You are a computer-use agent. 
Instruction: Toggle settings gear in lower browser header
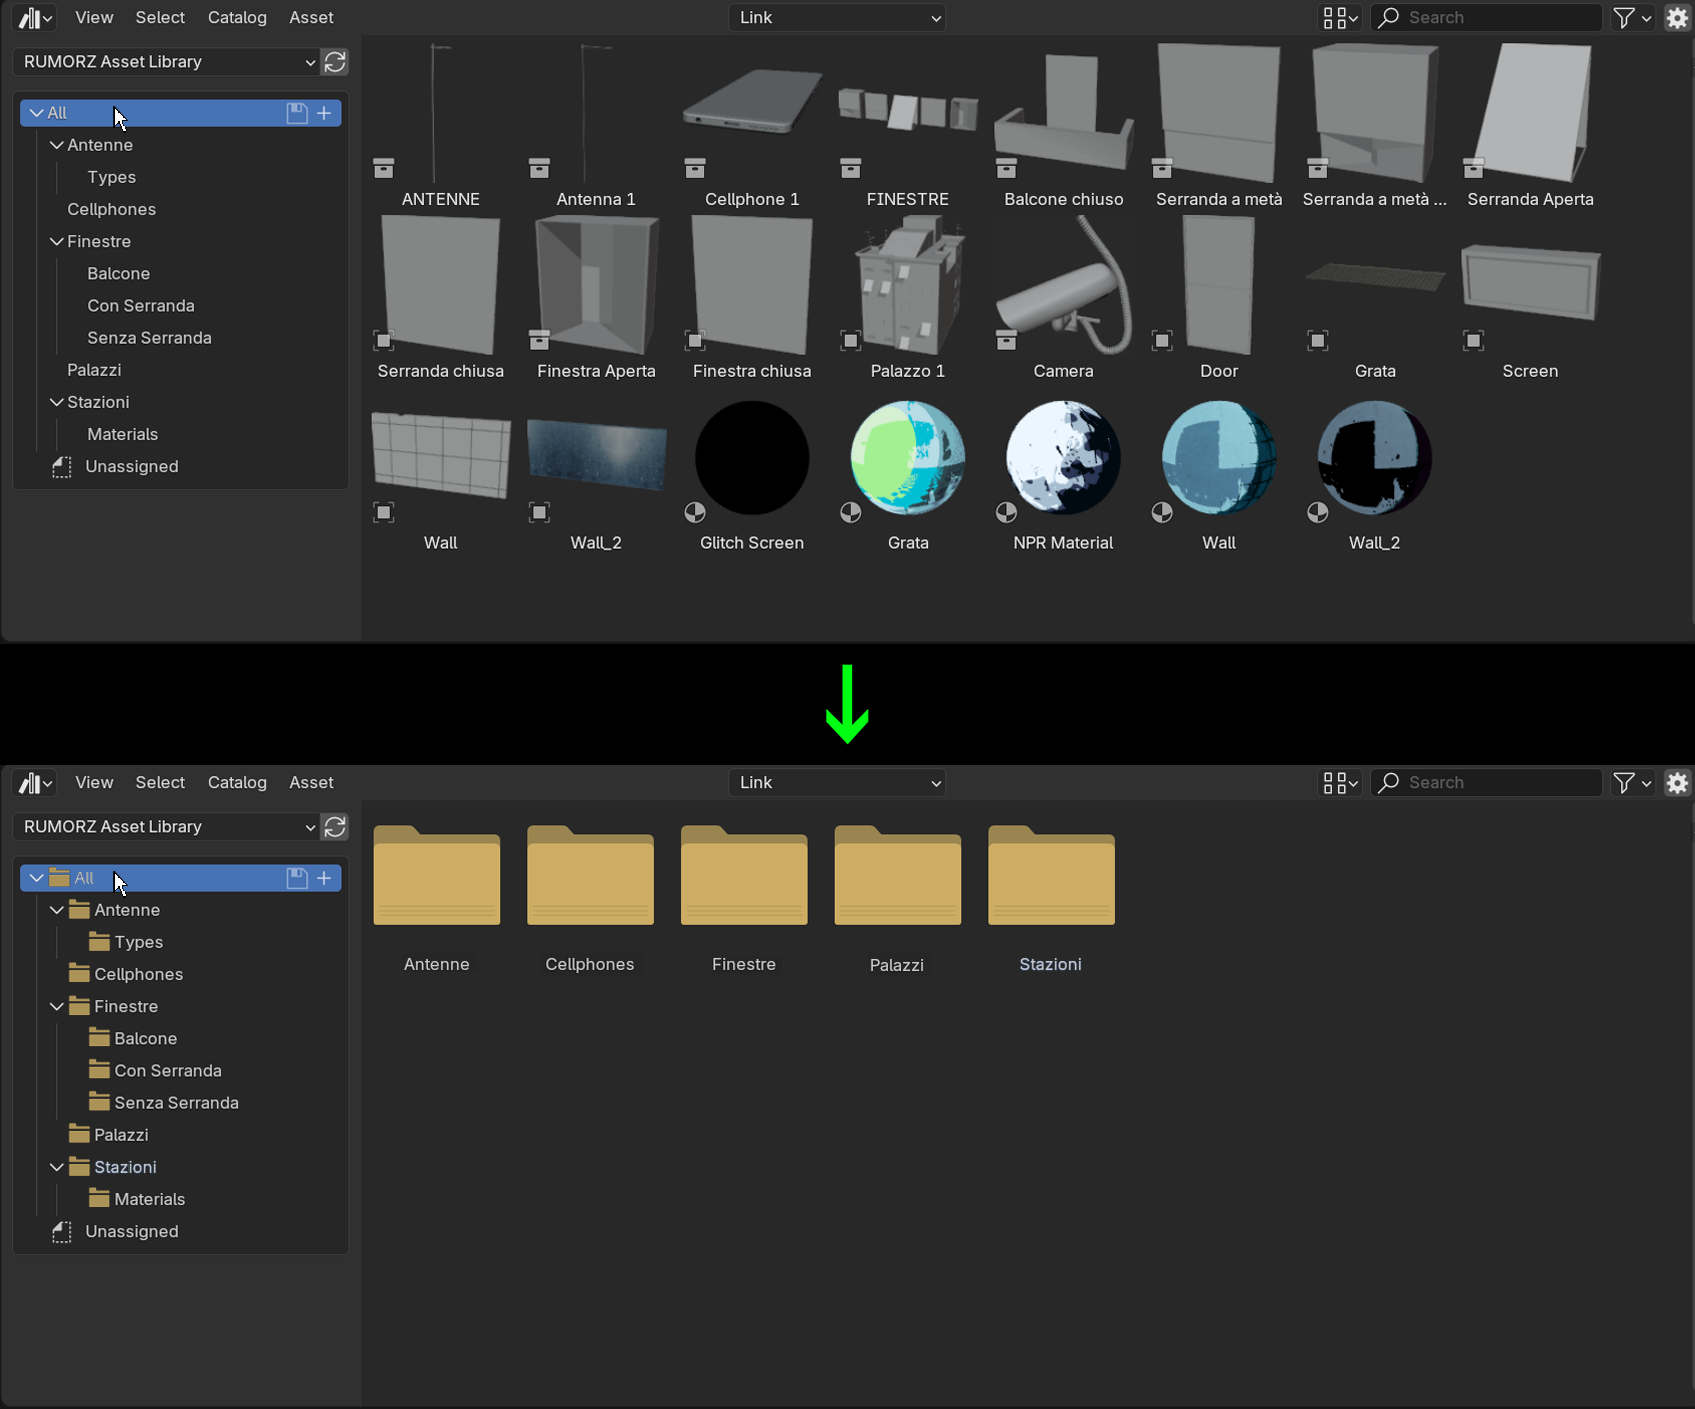[x=1677, y=783]
